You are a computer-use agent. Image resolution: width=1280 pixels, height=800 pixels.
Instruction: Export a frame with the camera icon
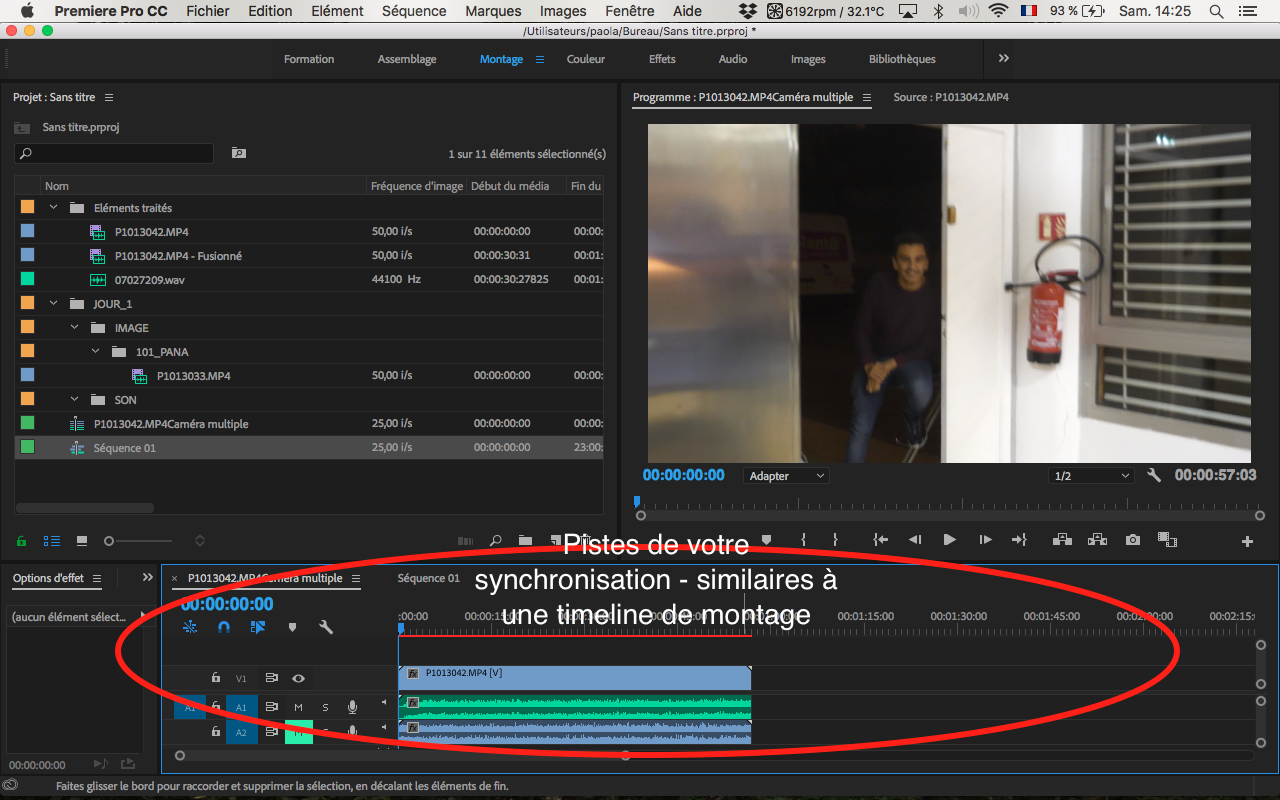1132,540
